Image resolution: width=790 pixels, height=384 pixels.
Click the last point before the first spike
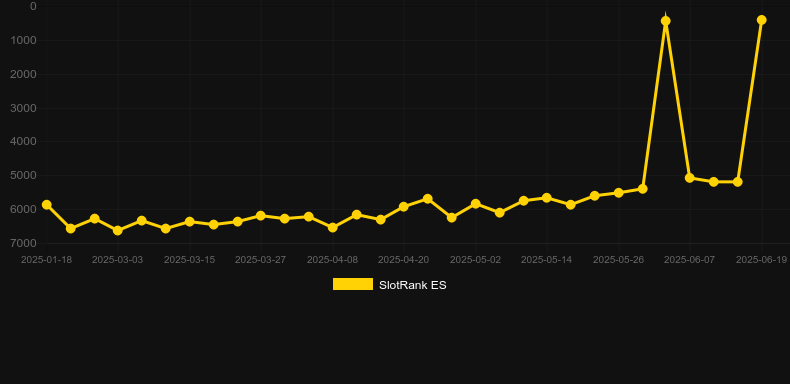[x=642, y=188]
